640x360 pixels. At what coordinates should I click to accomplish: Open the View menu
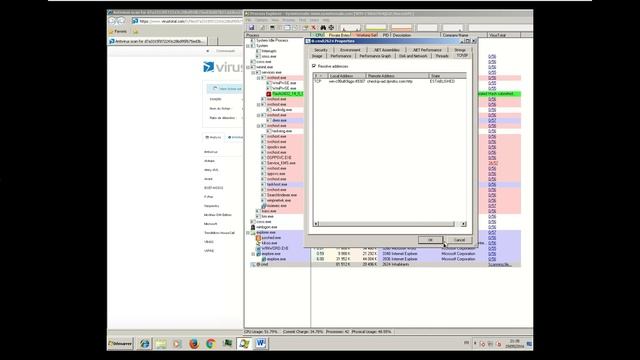click(275, 20)
